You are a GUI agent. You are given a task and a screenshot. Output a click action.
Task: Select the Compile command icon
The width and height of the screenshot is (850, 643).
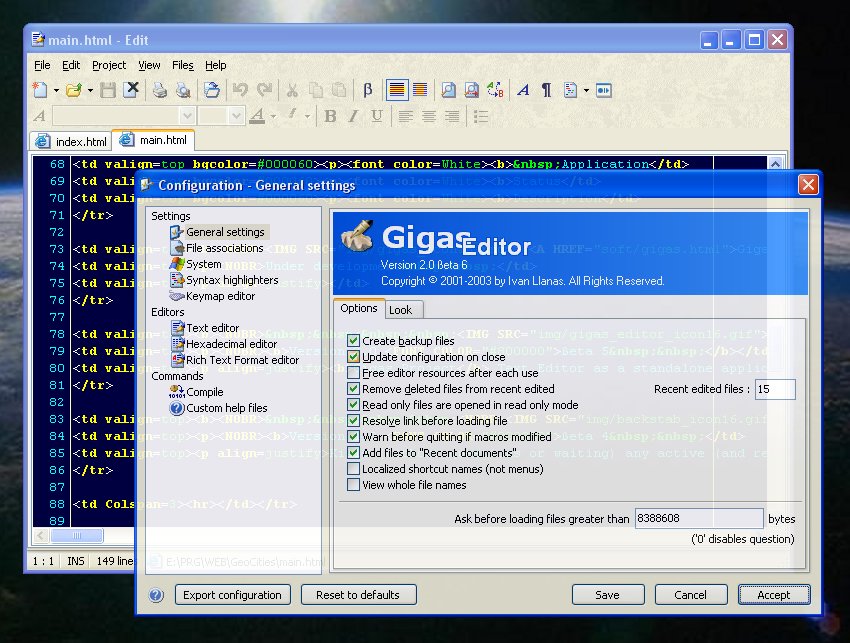click(x=176, y=392)
